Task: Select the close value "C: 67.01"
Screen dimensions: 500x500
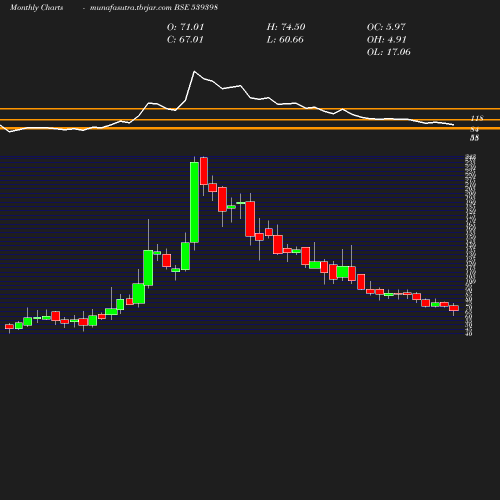Action: tap(185, 40)
